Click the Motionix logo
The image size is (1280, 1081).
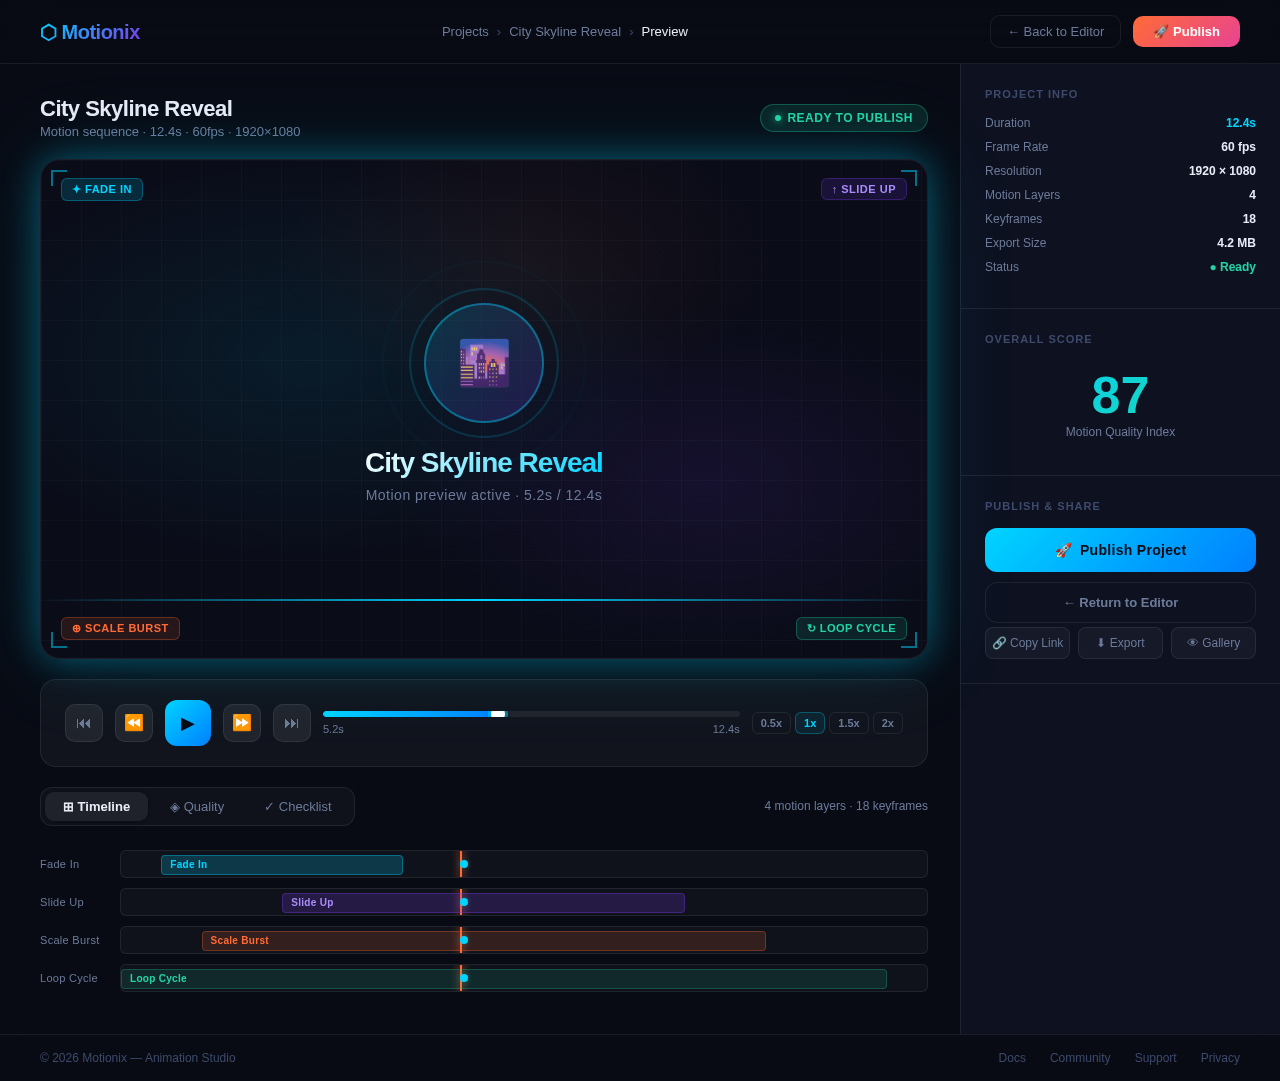click(90, 32)
